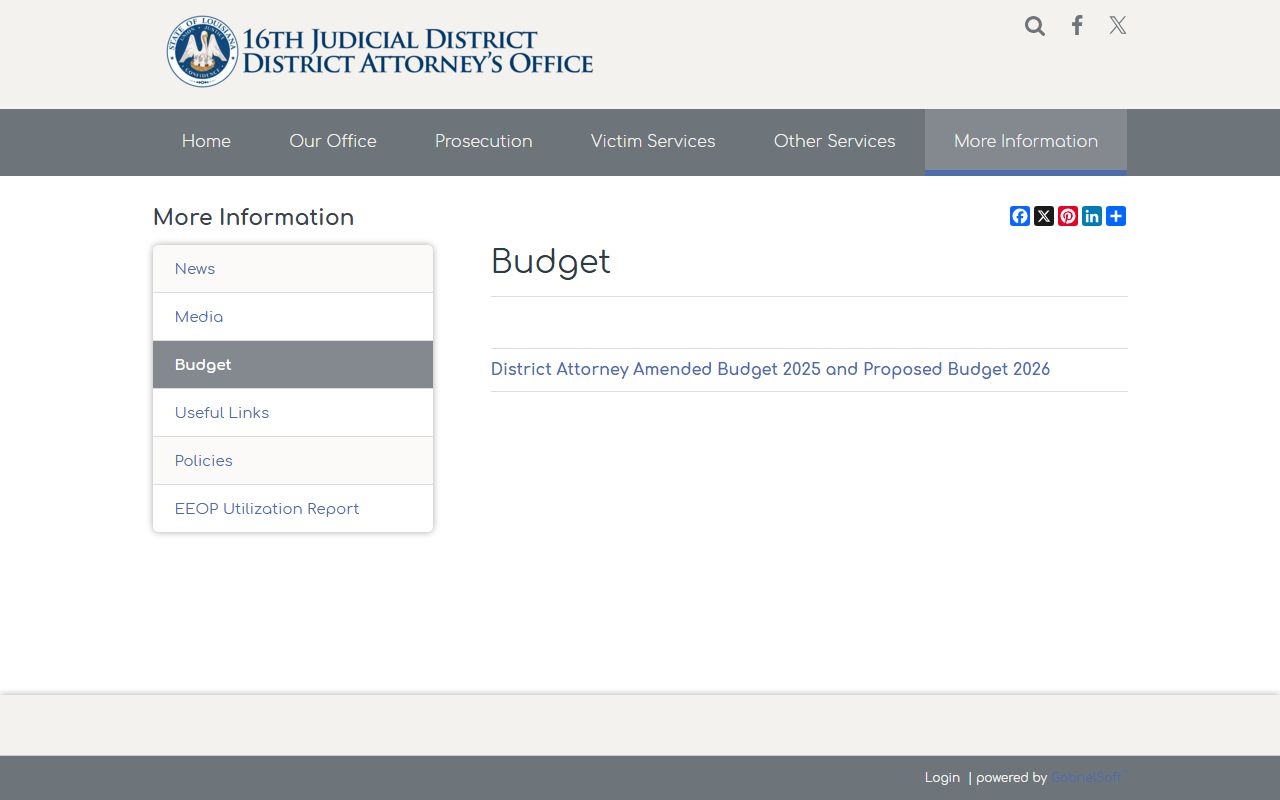Select Budget in the sidebar

293,365
